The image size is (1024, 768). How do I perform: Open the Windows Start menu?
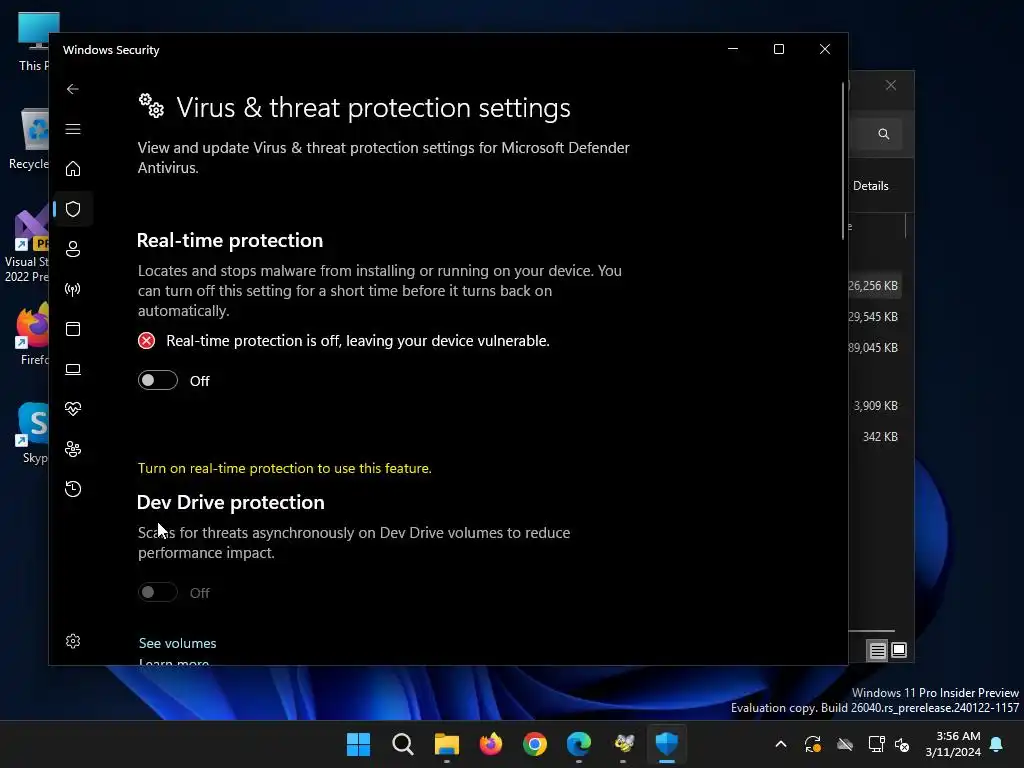pyautogui.click(x=358, y=744)
